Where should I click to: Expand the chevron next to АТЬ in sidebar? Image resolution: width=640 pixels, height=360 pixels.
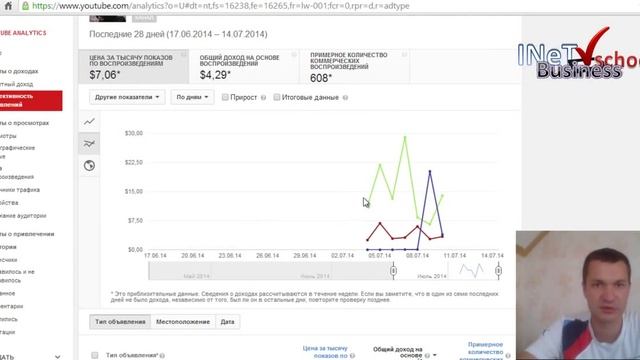[x=58, y=357]
